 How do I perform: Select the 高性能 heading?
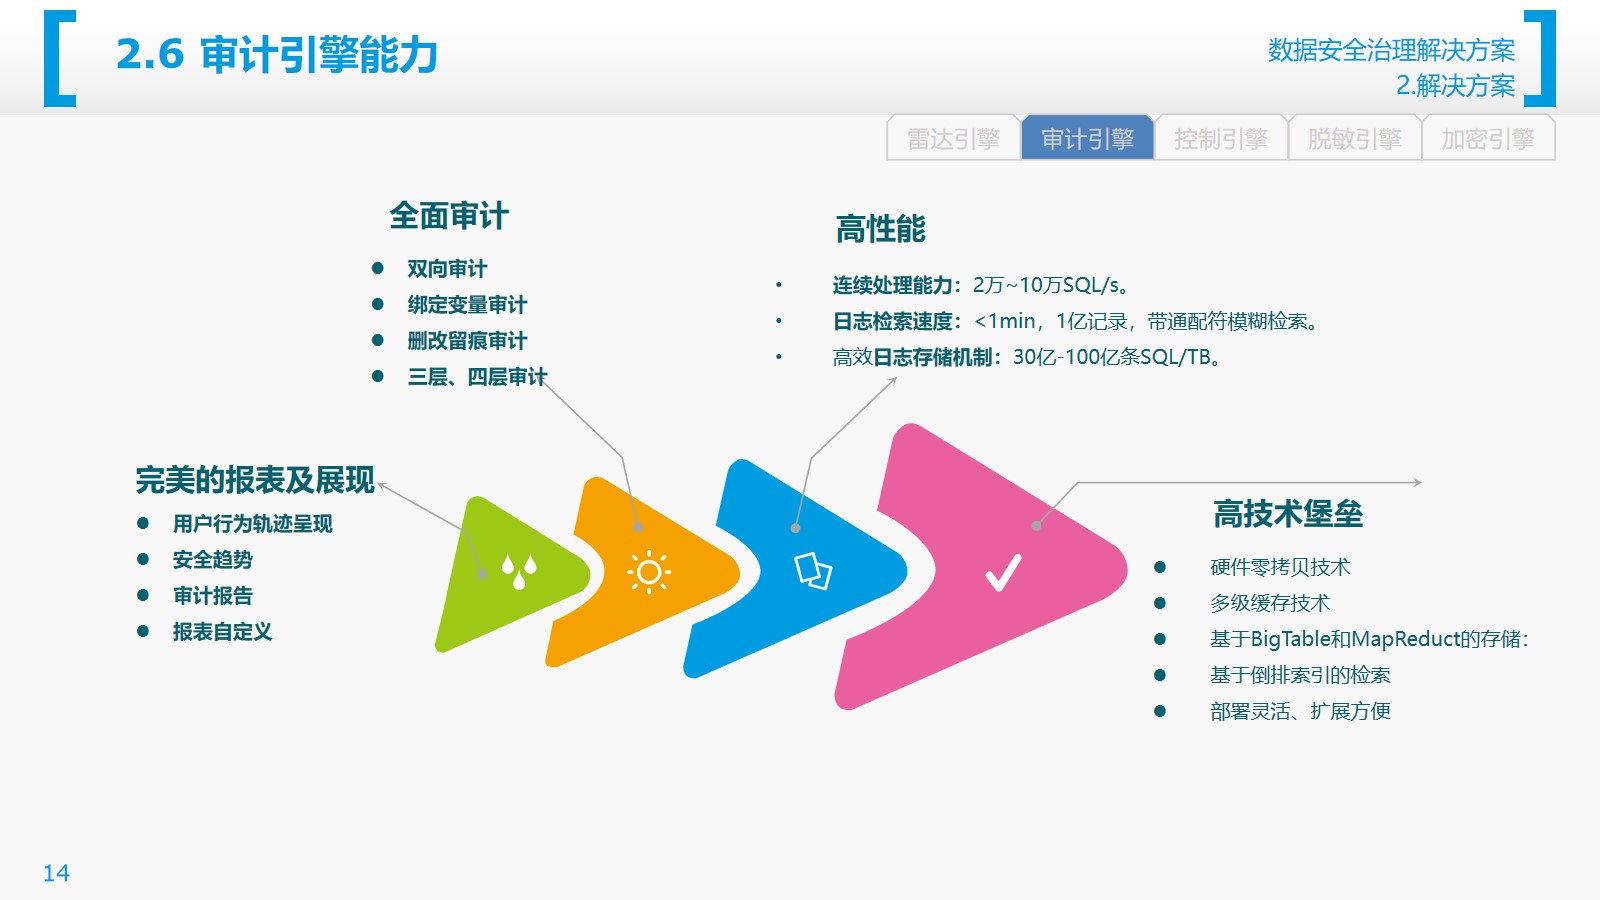pos(880,229)
